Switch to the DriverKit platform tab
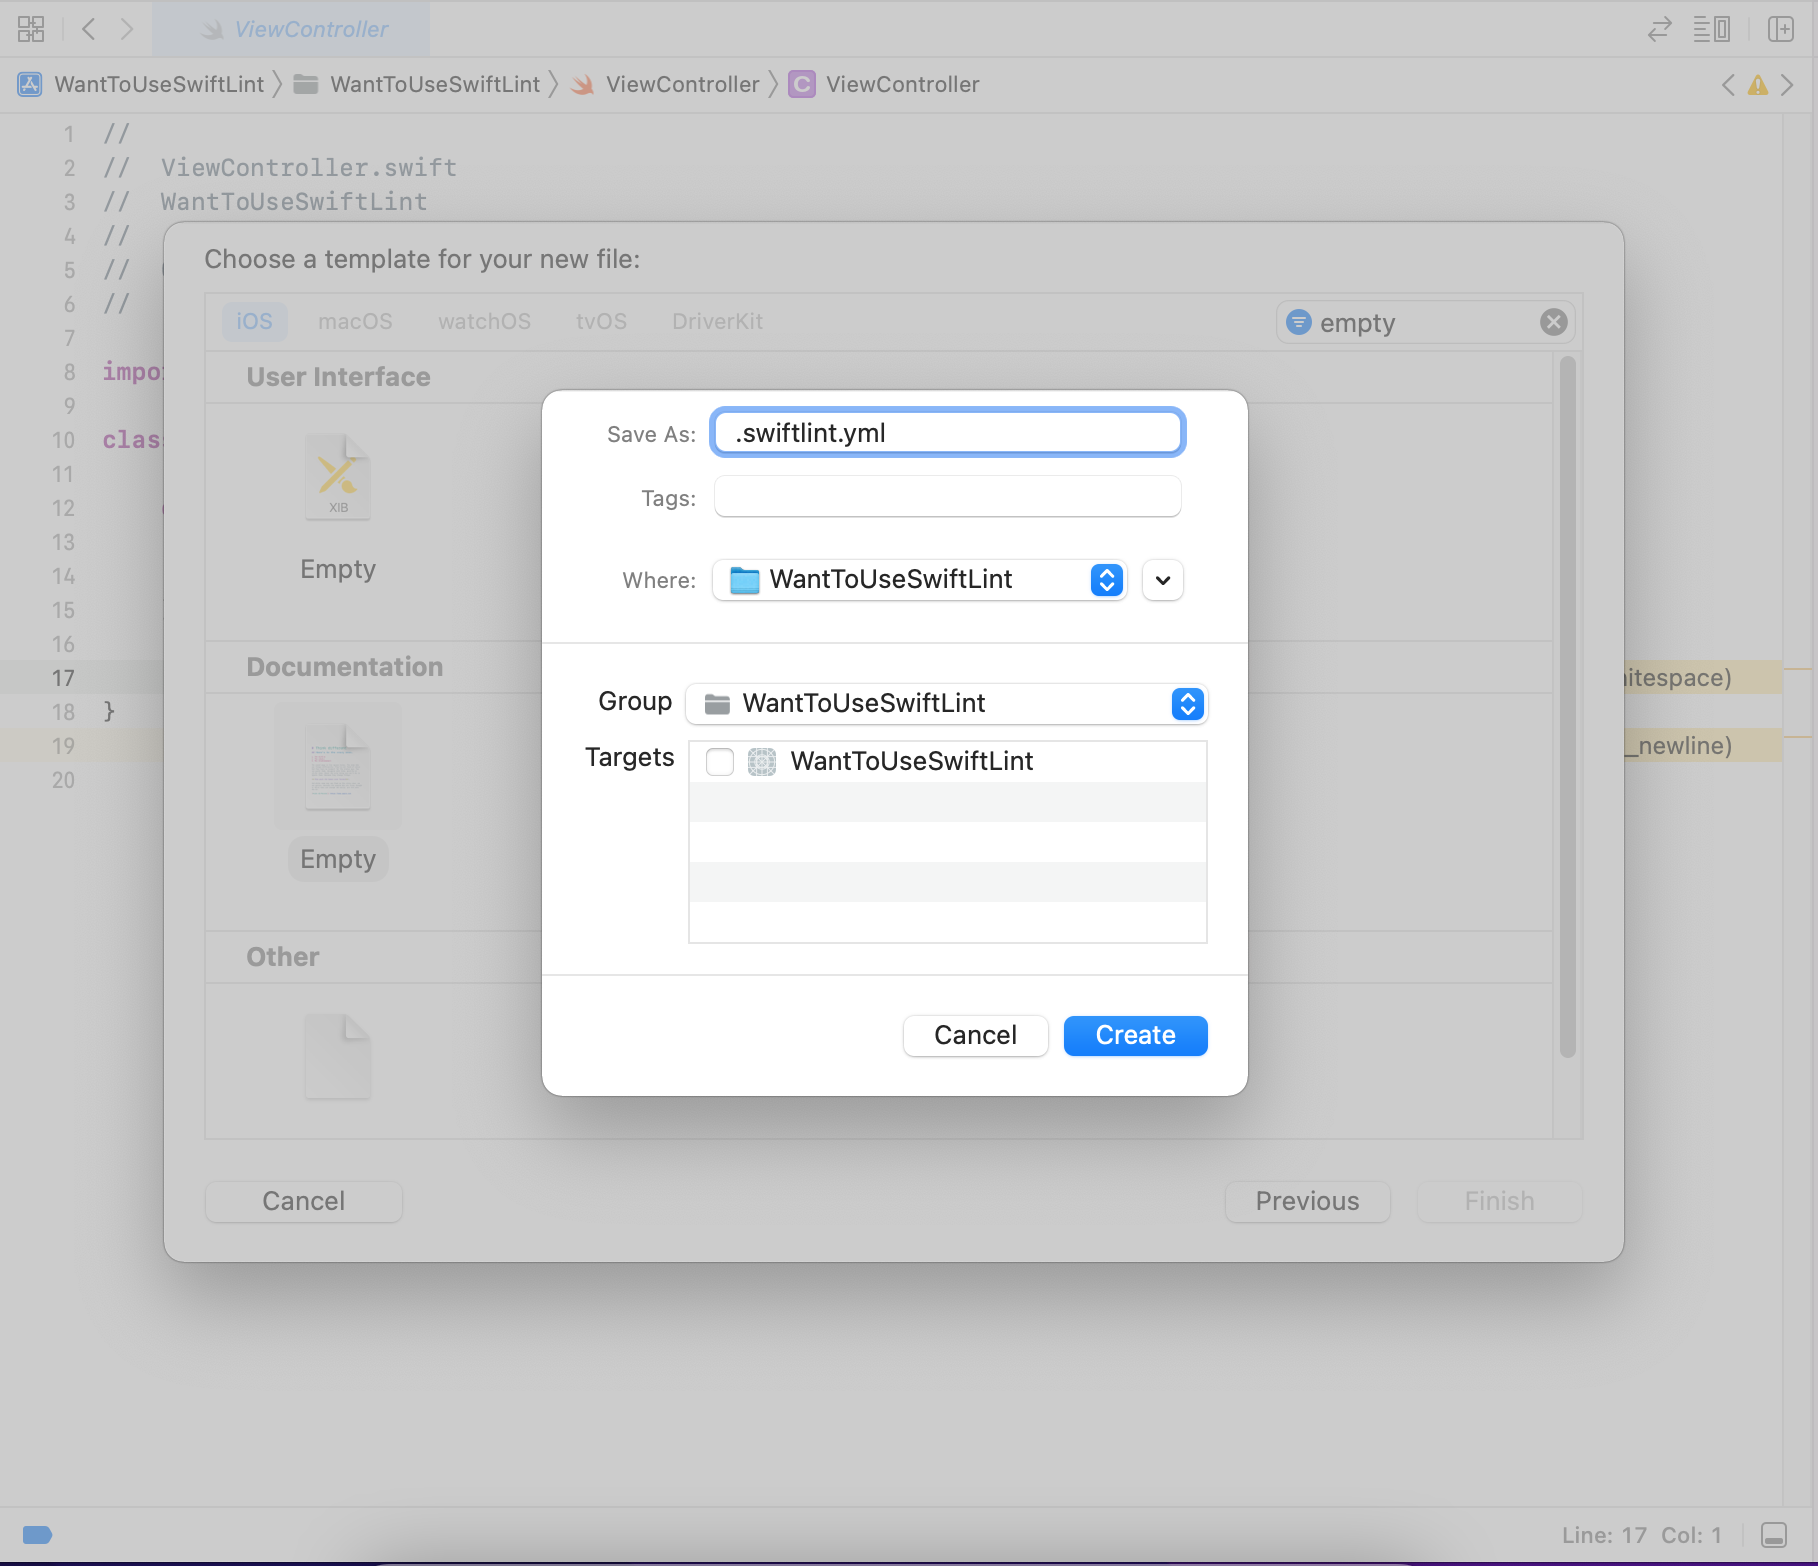The height and width of the screenshot is (1566, 1818). pyautogui.click(x=717, y=322)
